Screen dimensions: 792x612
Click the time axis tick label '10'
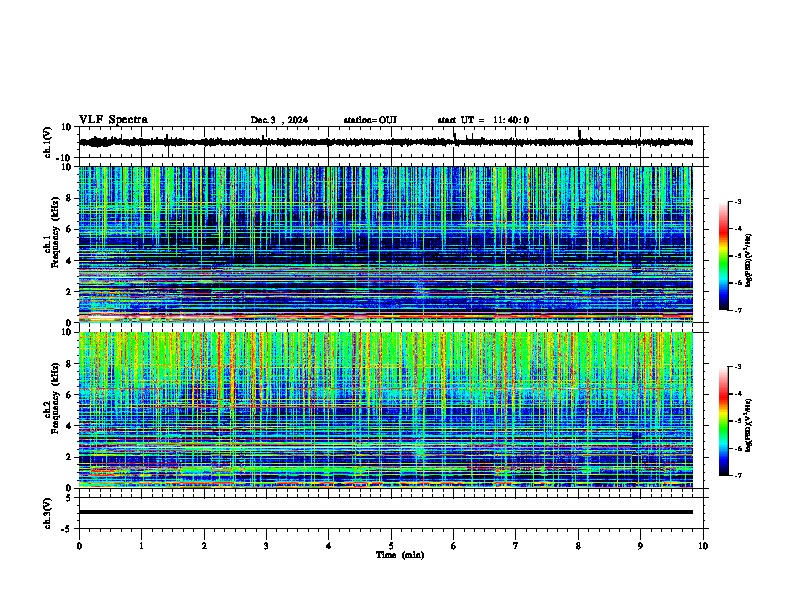point(703,546)
